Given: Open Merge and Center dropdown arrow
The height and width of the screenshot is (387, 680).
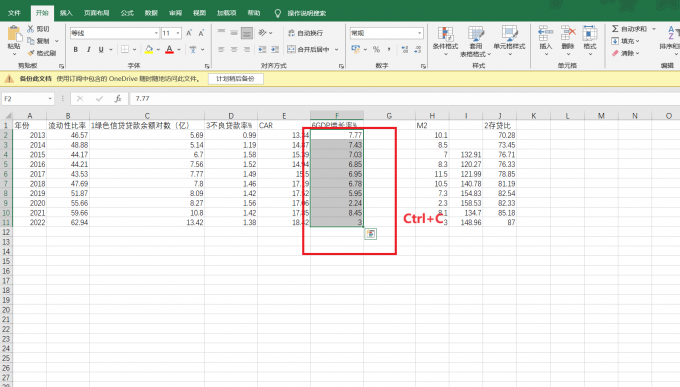Looking at the screenshot, I should [337, 49].
